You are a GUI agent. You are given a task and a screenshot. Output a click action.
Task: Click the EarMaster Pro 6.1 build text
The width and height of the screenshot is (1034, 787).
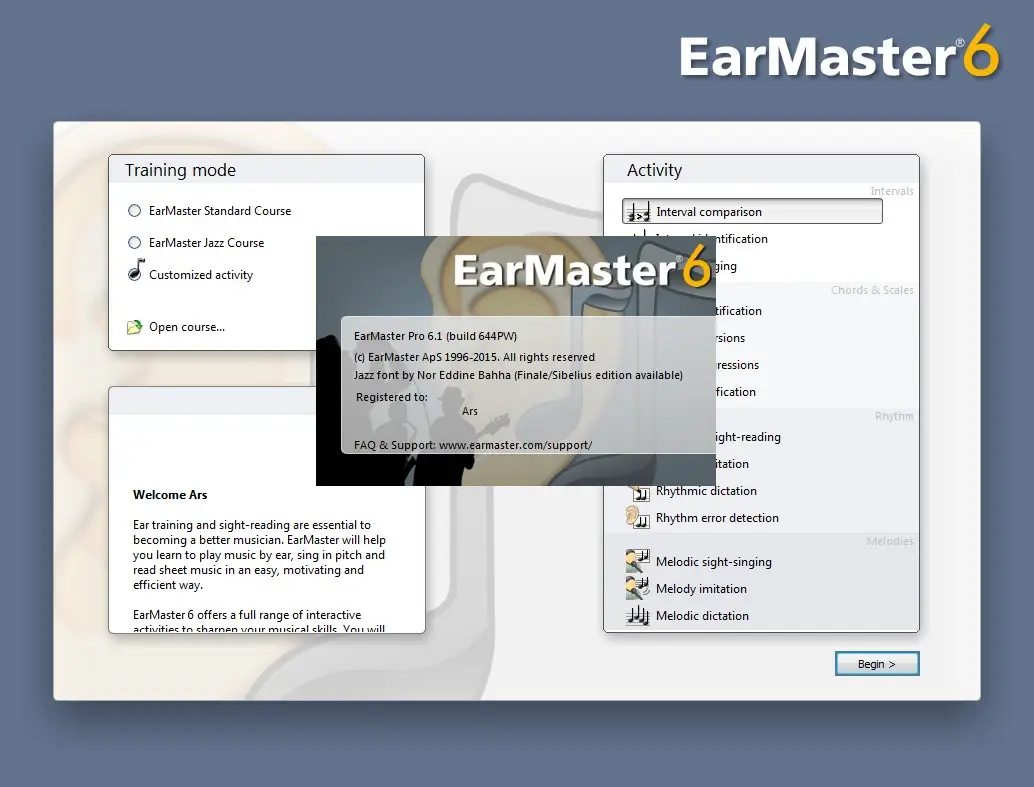point(435,336)
